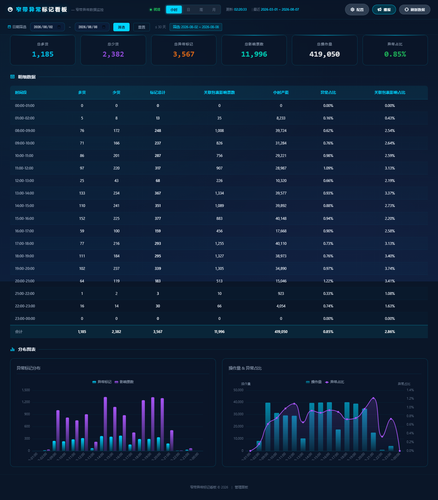This screenshot has width=438, height=500.
Task: Select the 11:00-12:00 table row label
Action: [x=24, y=168]
